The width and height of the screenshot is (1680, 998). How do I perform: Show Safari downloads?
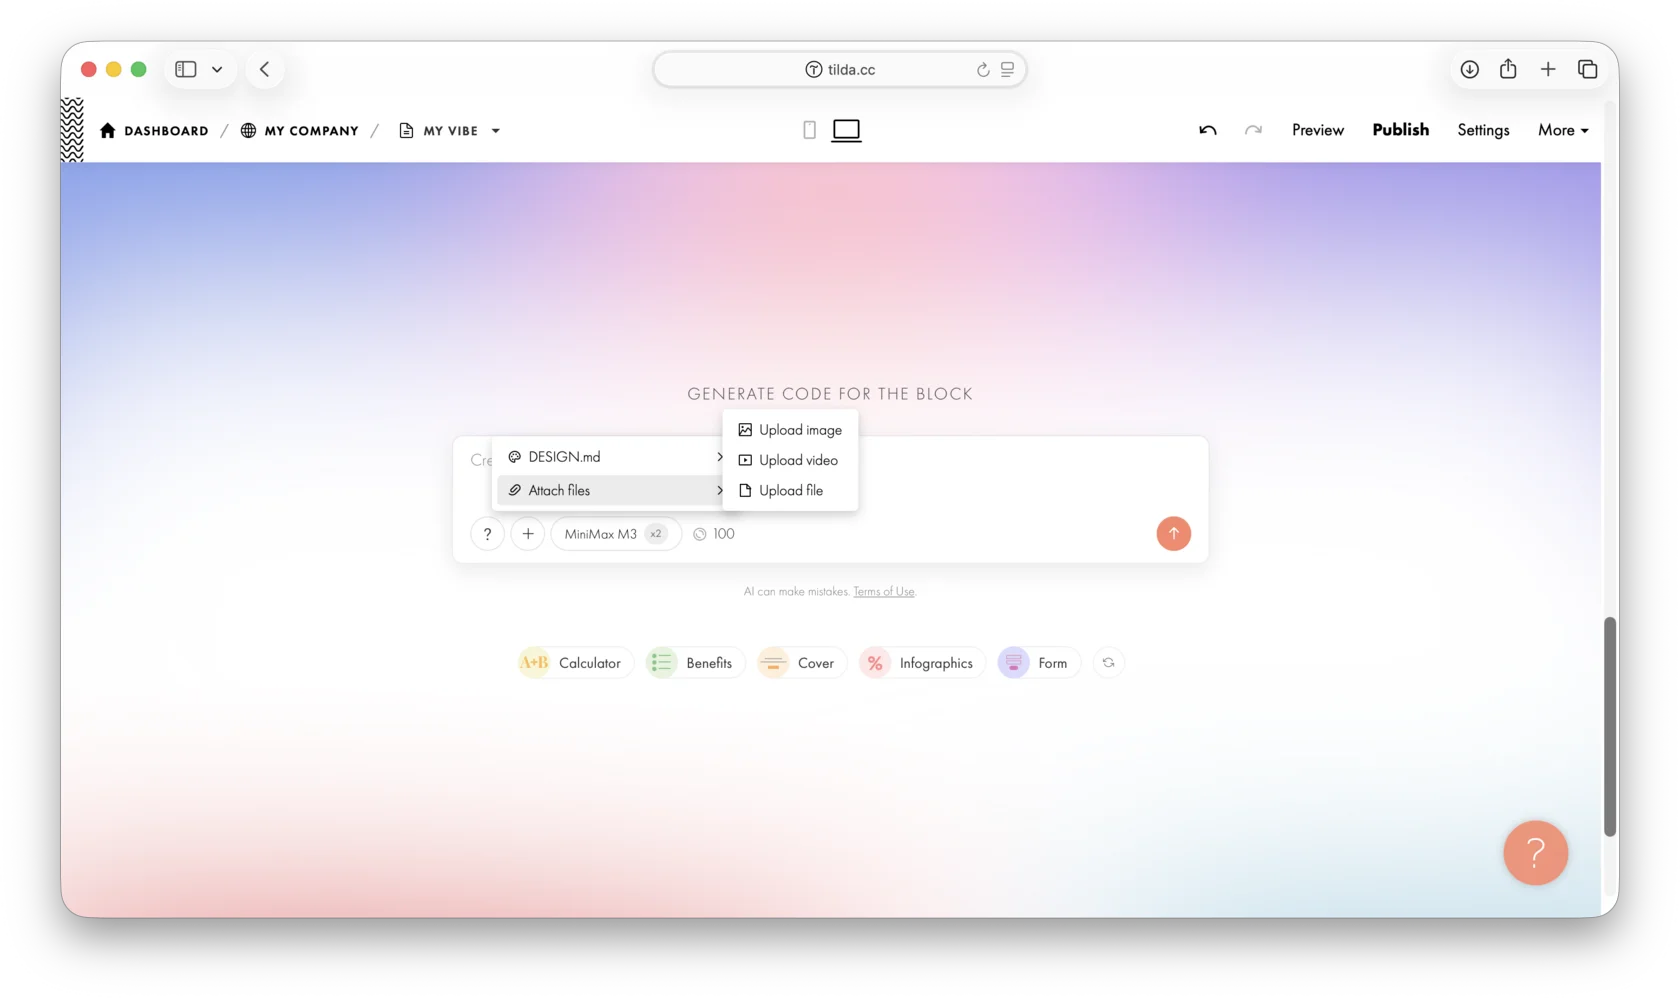1469,69
